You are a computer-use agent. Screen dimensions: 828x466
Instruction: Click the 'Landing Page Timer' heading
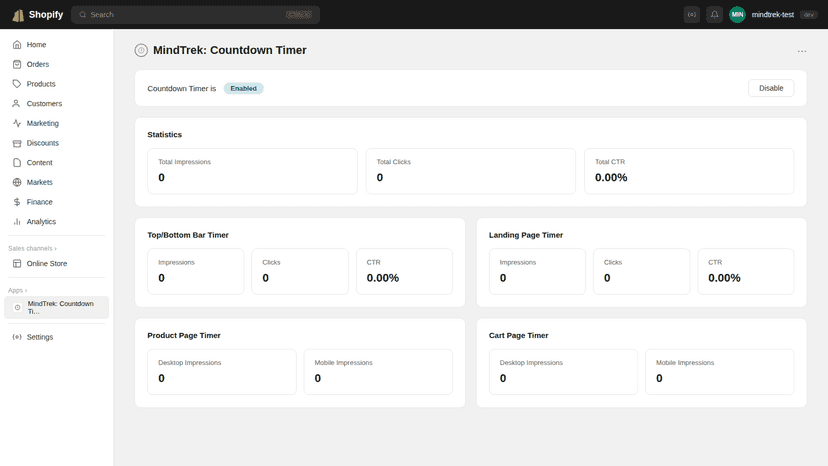(x=526, y=235)
